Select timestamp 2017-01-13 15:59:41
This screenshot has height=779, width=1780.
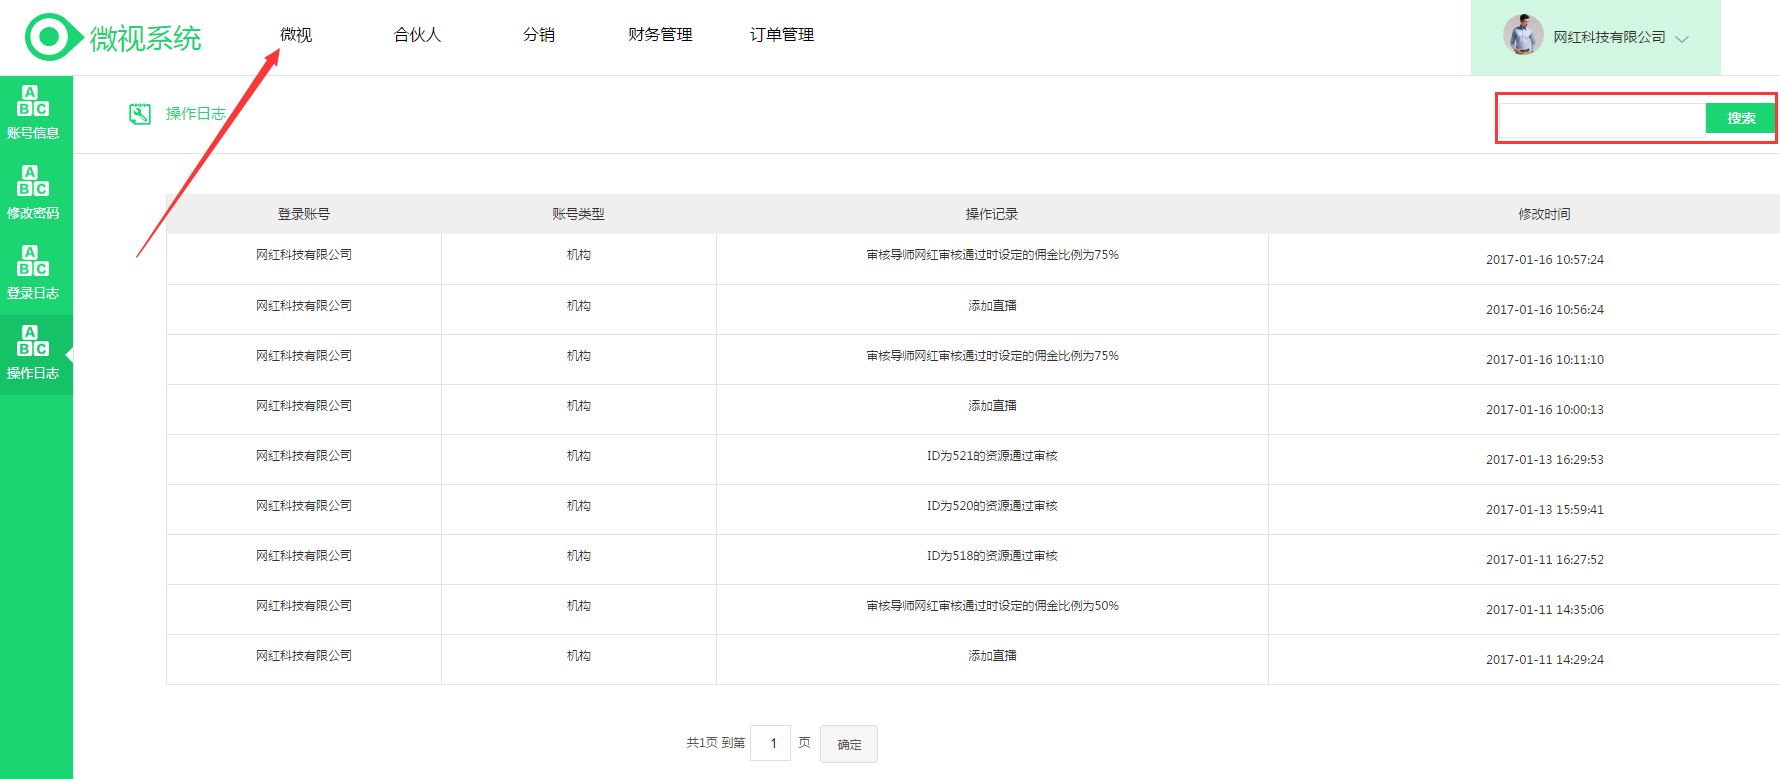point(1544,509)
